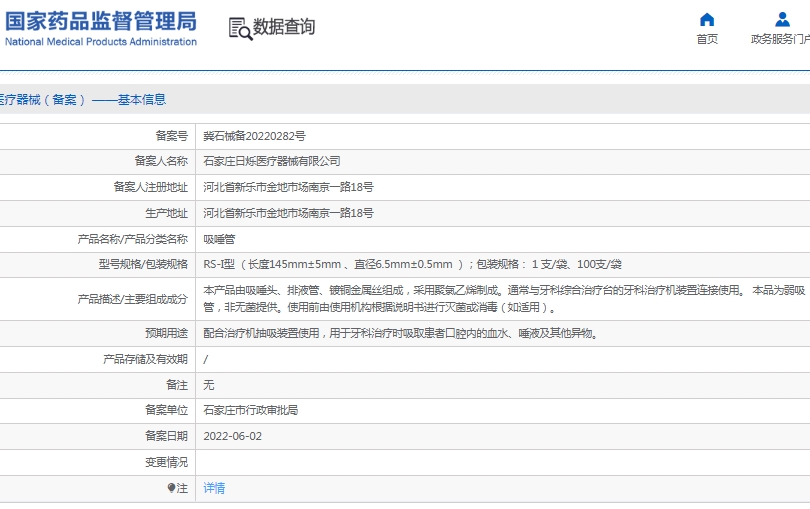This screenshot has height=509, width=810.
Task: Open the 政务服务门户 person icon
Action: pyautogui.click(x=782, y=20)
